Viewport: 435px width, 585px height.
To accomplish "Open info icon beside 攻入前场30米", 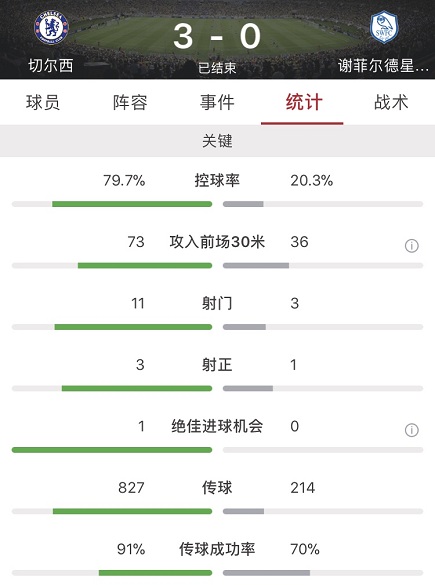I will [x=411, y=246].
